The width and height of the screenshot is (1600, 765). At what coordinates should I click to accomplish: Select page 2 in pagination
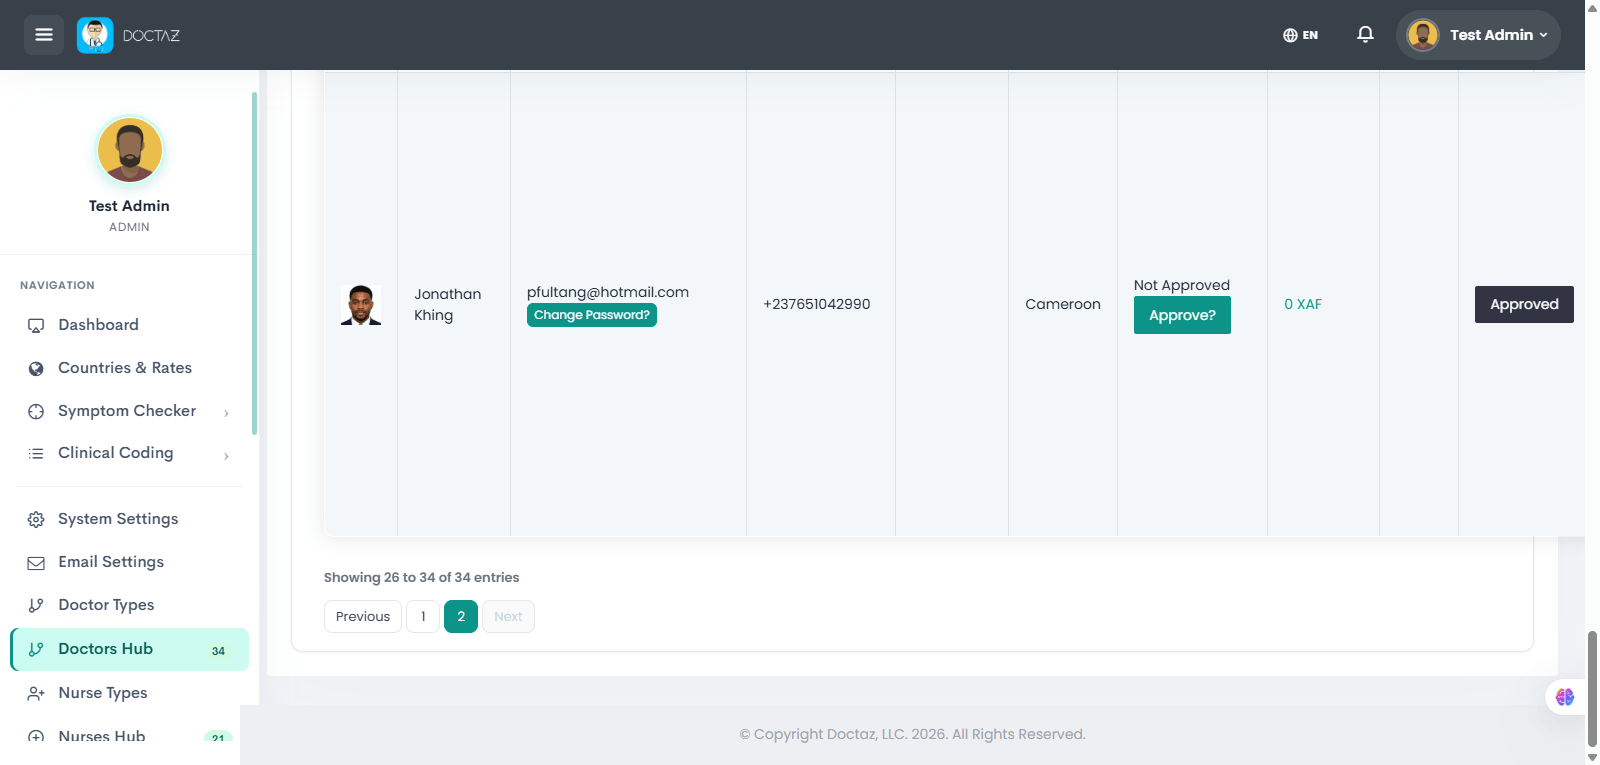(461, 617)
